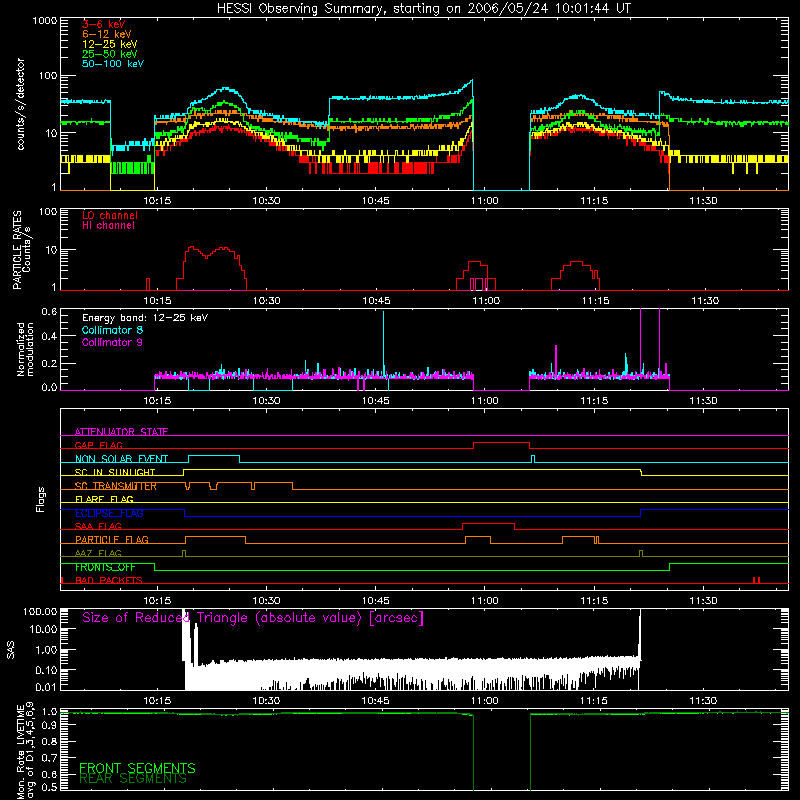Click the 'Energy band: 12-25 keV' label

145,318
